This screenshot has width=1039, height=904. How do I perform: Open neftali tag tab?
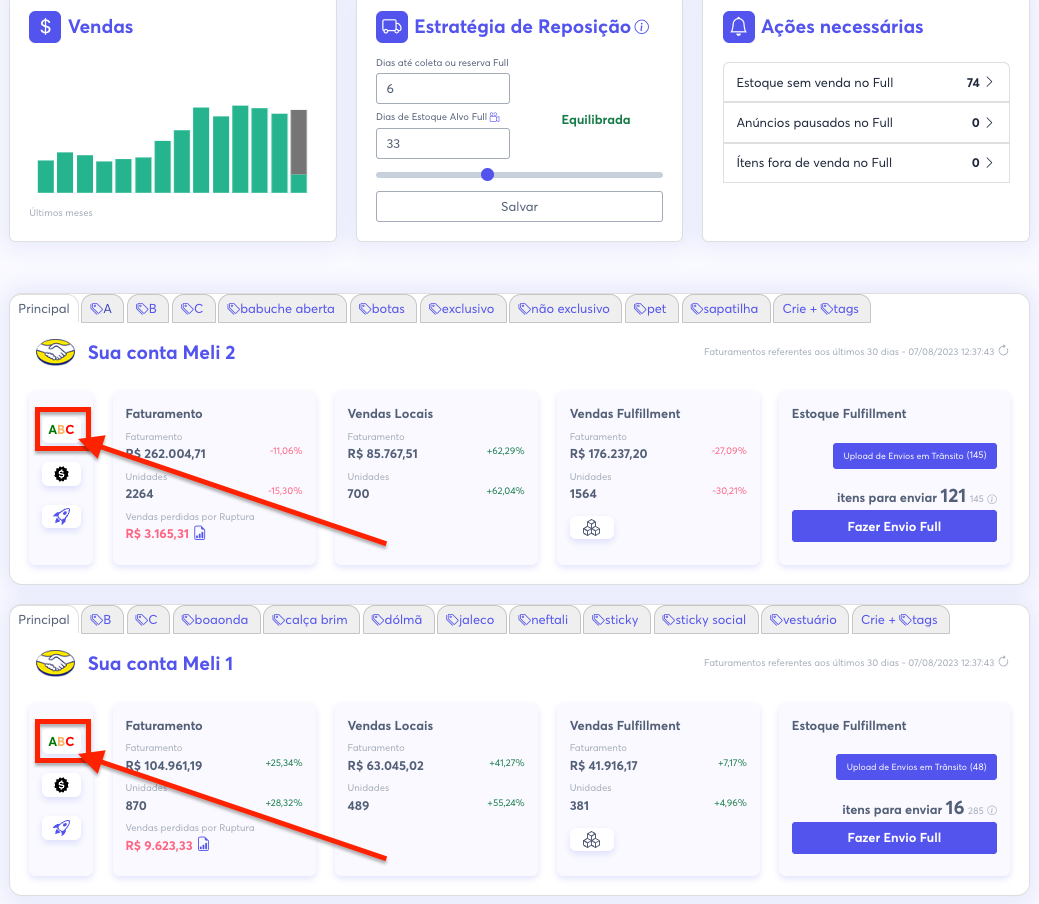tap(544, 620)
